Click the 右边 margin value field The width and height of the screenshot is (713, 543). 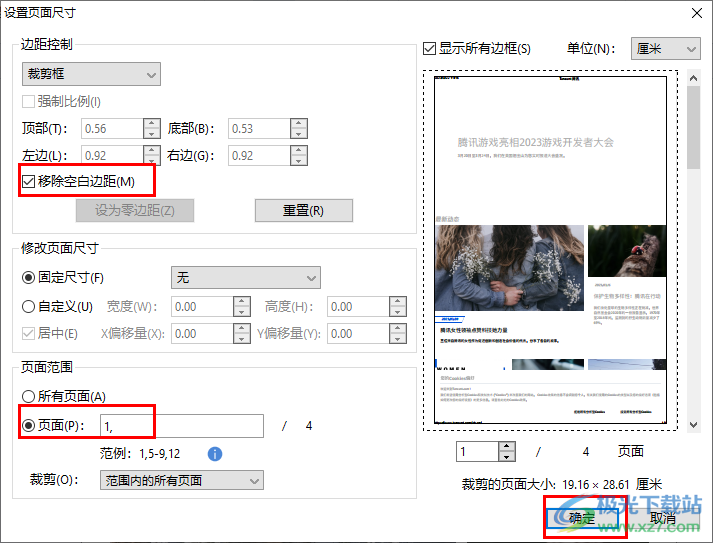point(259,156)
